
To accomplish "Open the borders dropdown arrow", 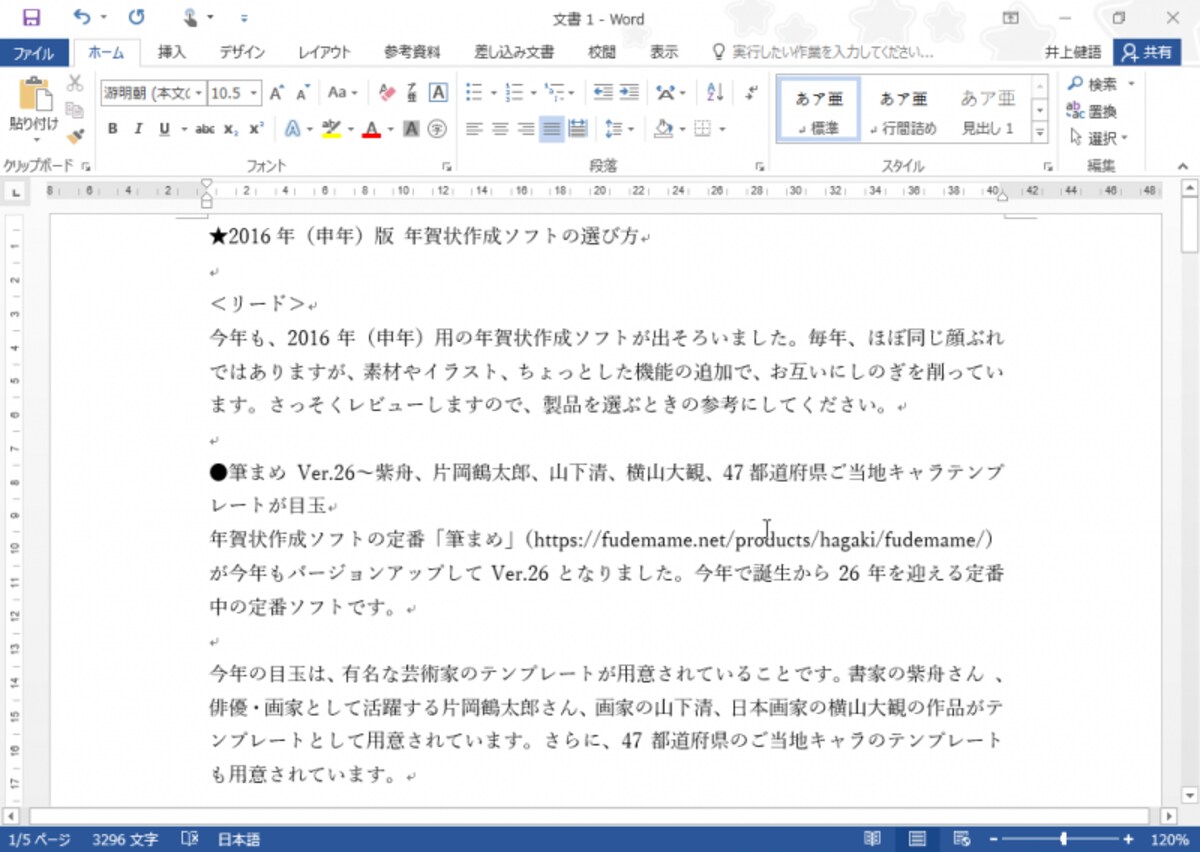I will coord(722,129).
